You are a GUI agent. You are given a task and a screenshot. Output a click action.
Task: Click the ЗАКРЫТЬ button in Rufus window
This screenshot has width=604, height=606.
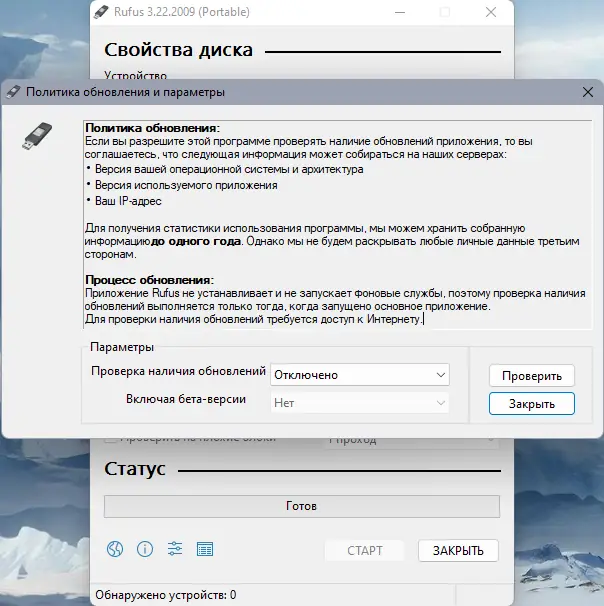coord(458,550)
